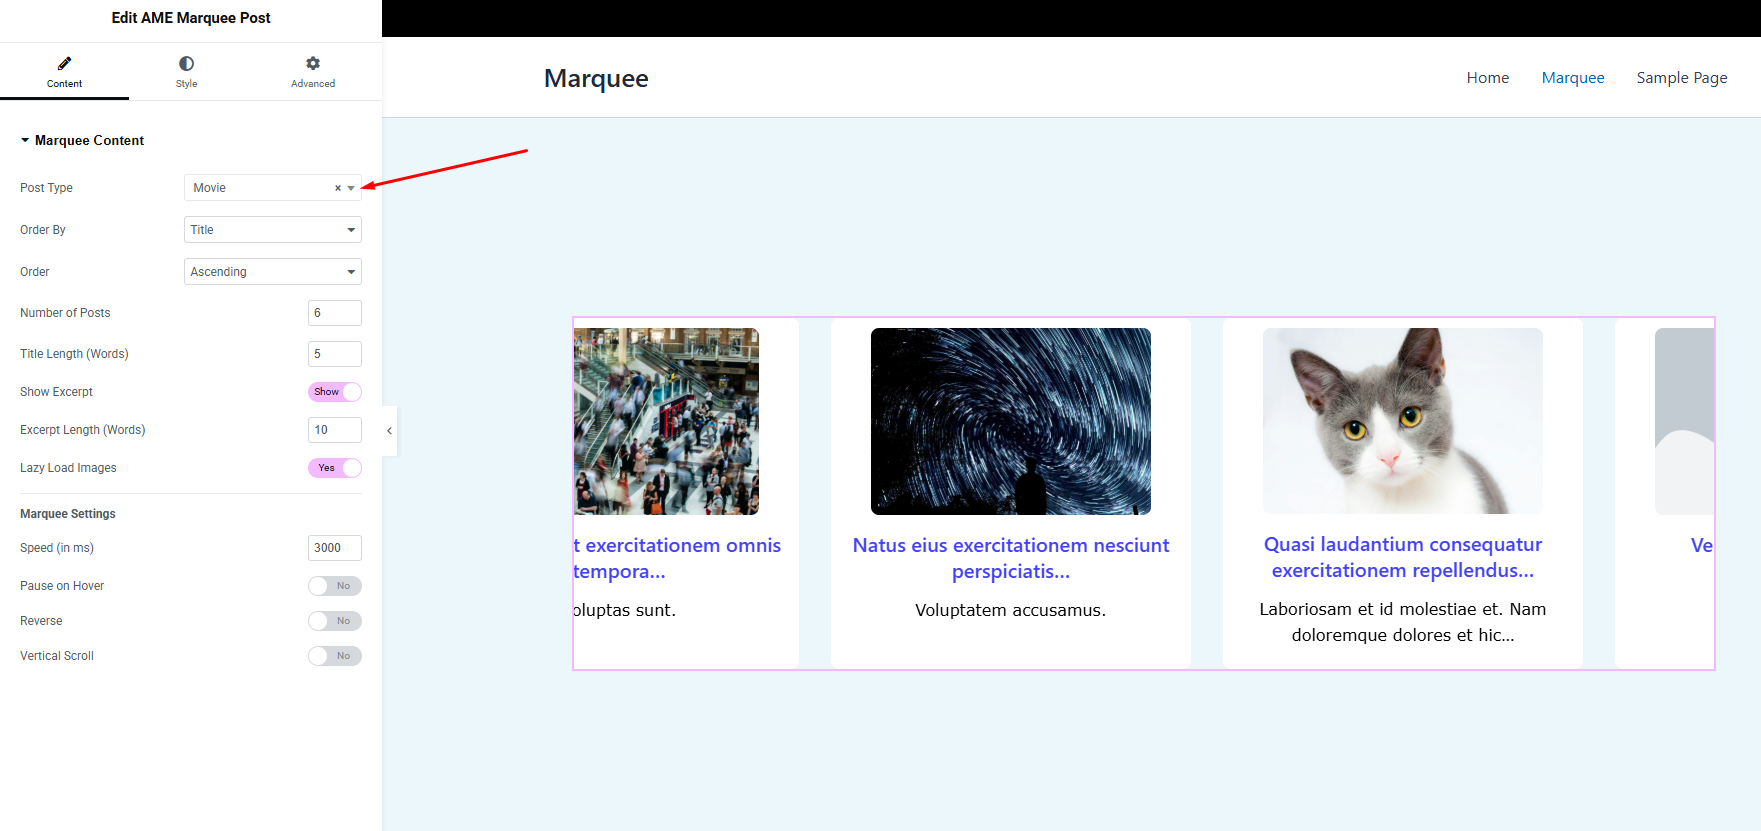Viewport: 1761px width, 831px height.
Task: Clear the Movie post type selection
Action: click(338, 188)
